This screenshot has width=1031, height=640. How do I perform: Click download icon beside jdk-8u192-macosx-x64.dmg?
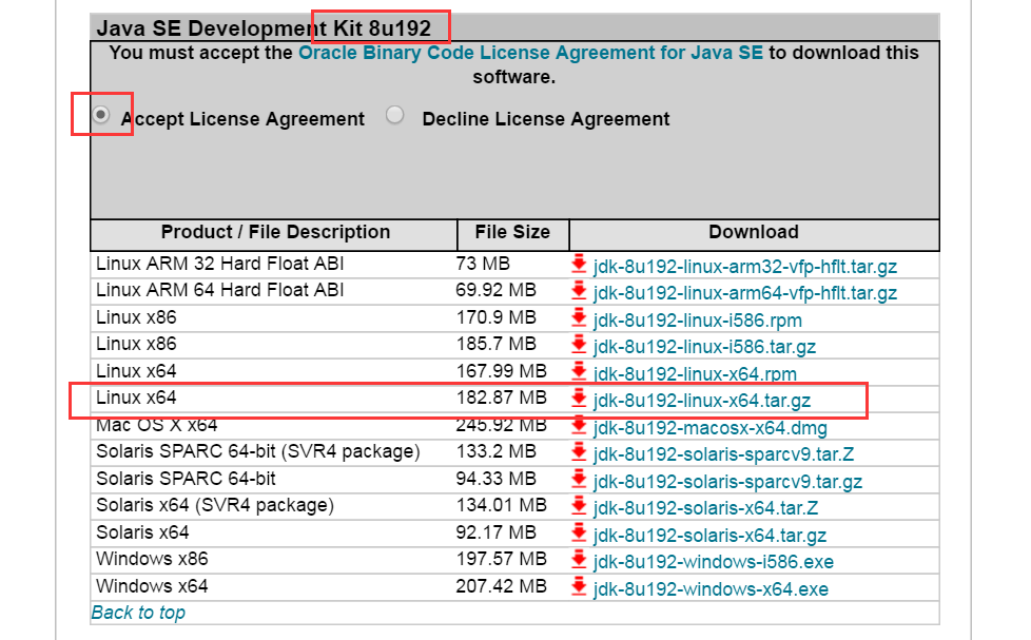[579, 426]
